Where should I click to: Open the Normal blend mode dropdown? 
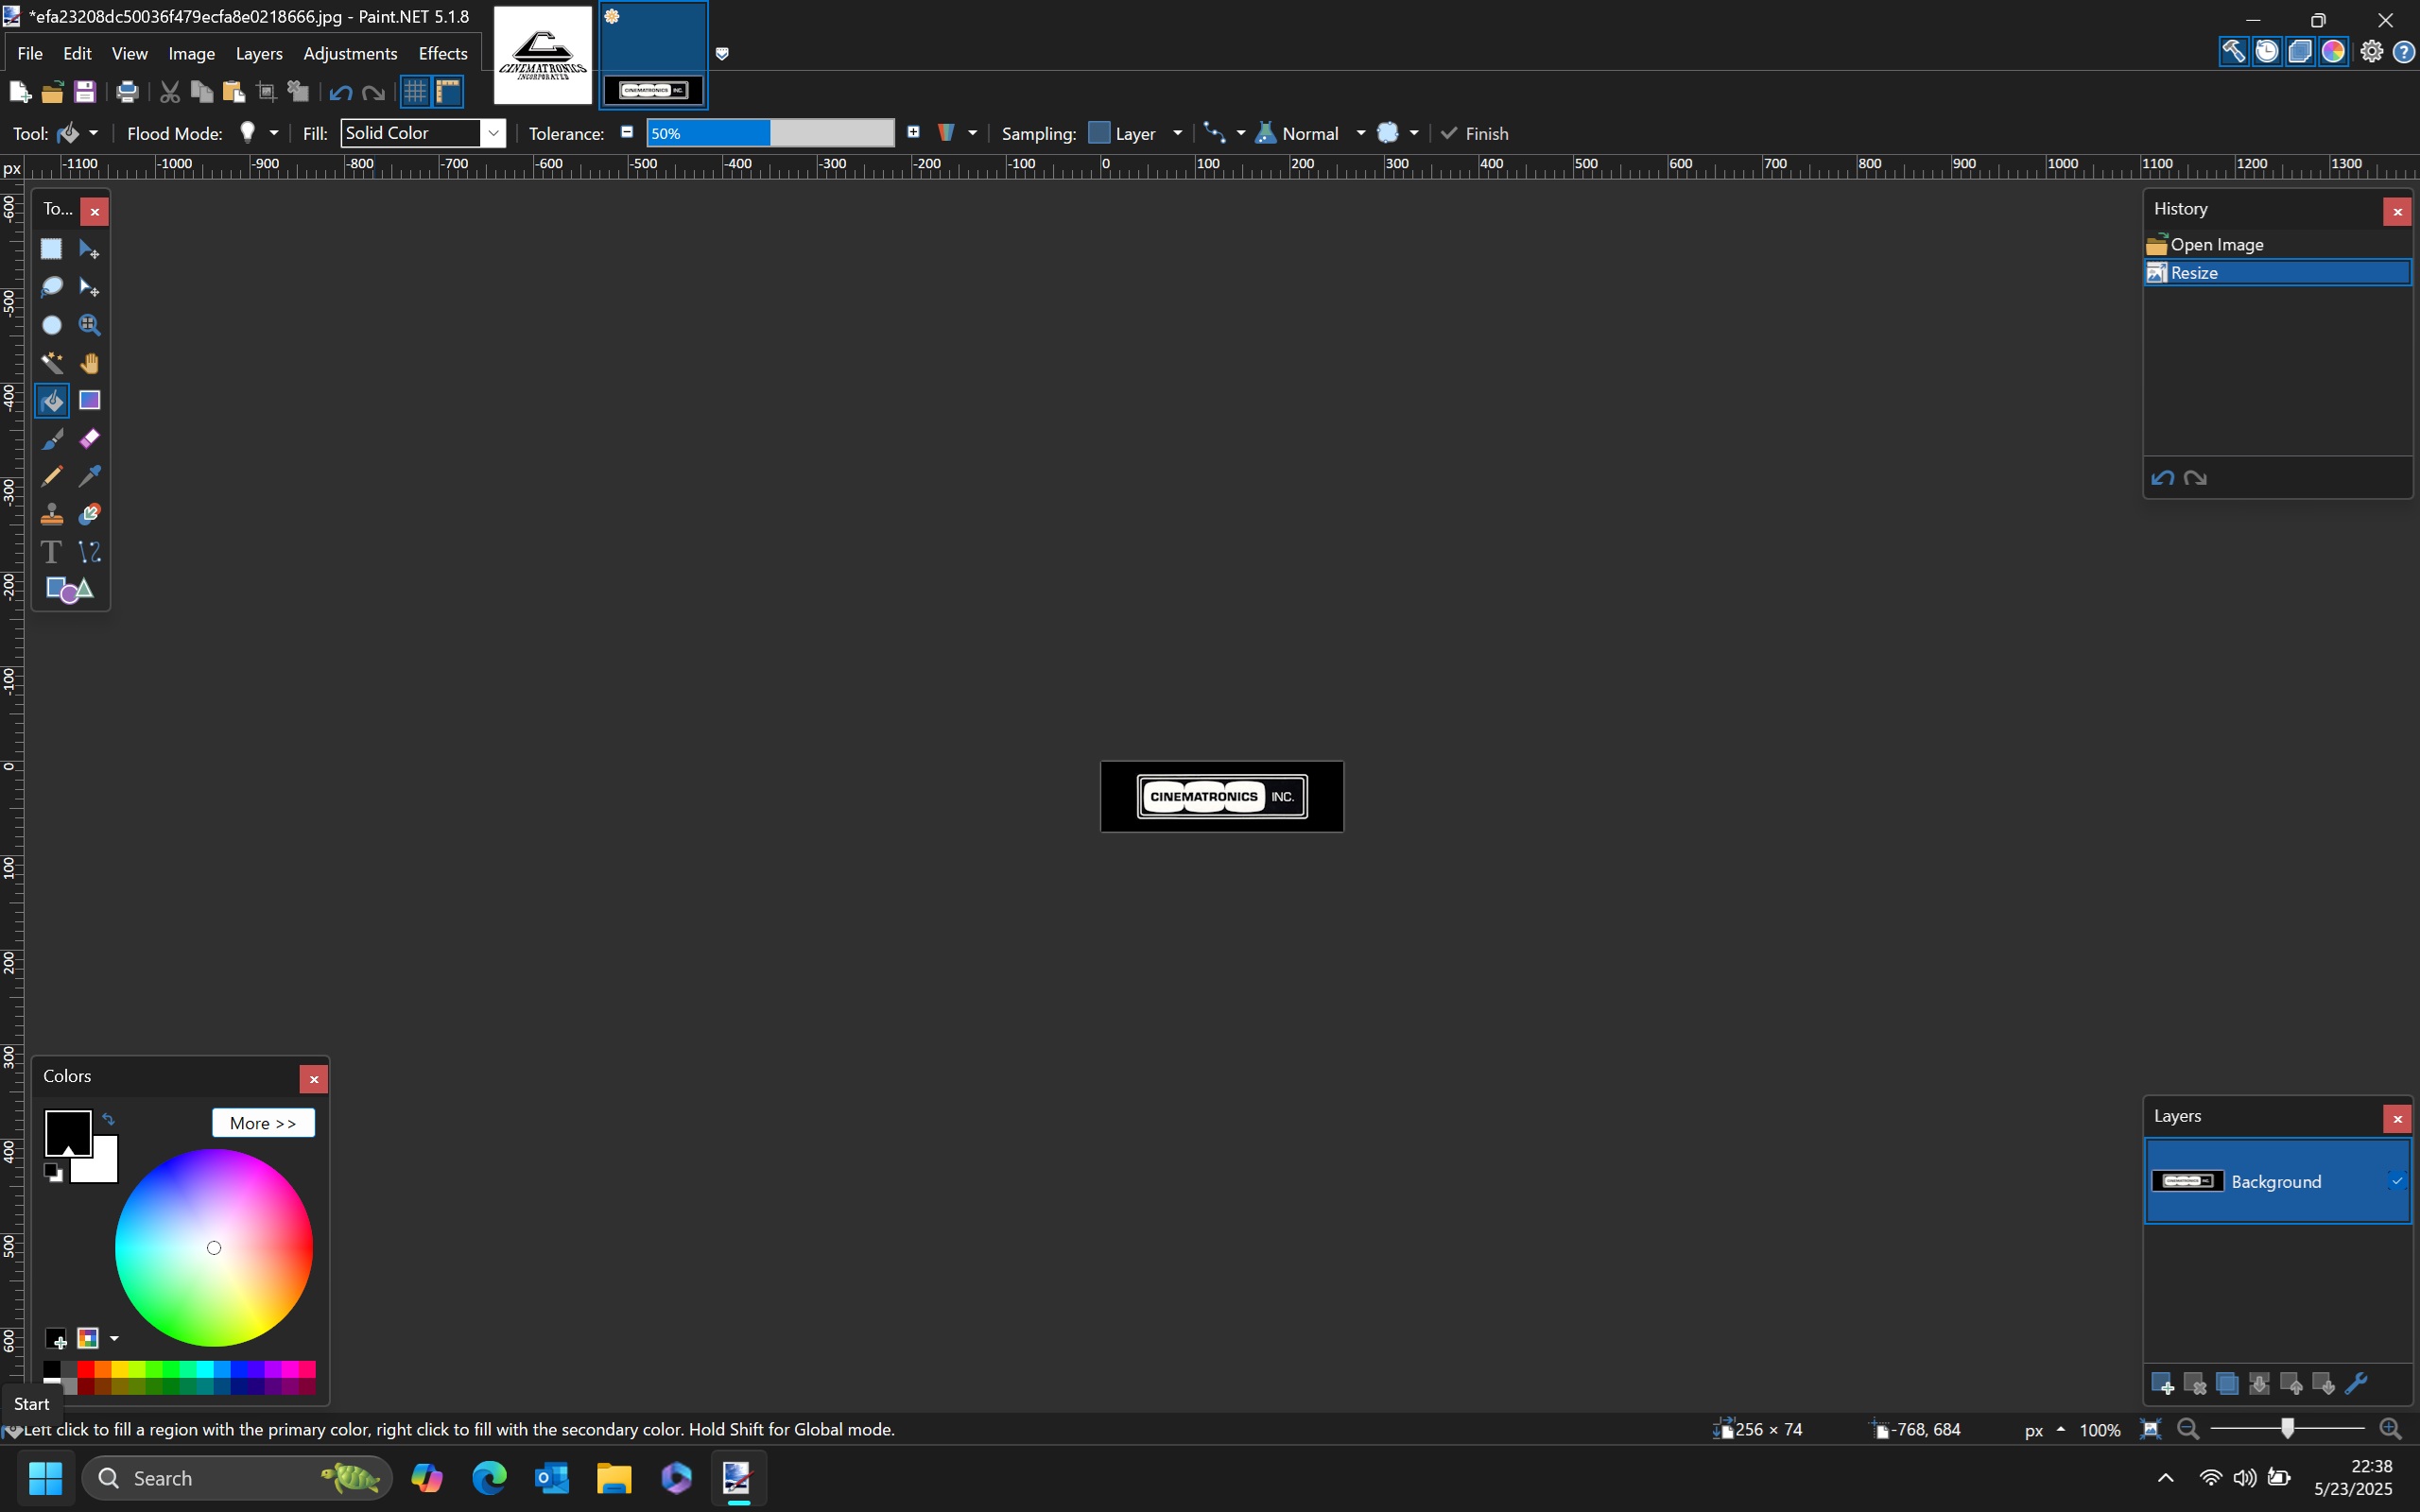[1360, 133]
